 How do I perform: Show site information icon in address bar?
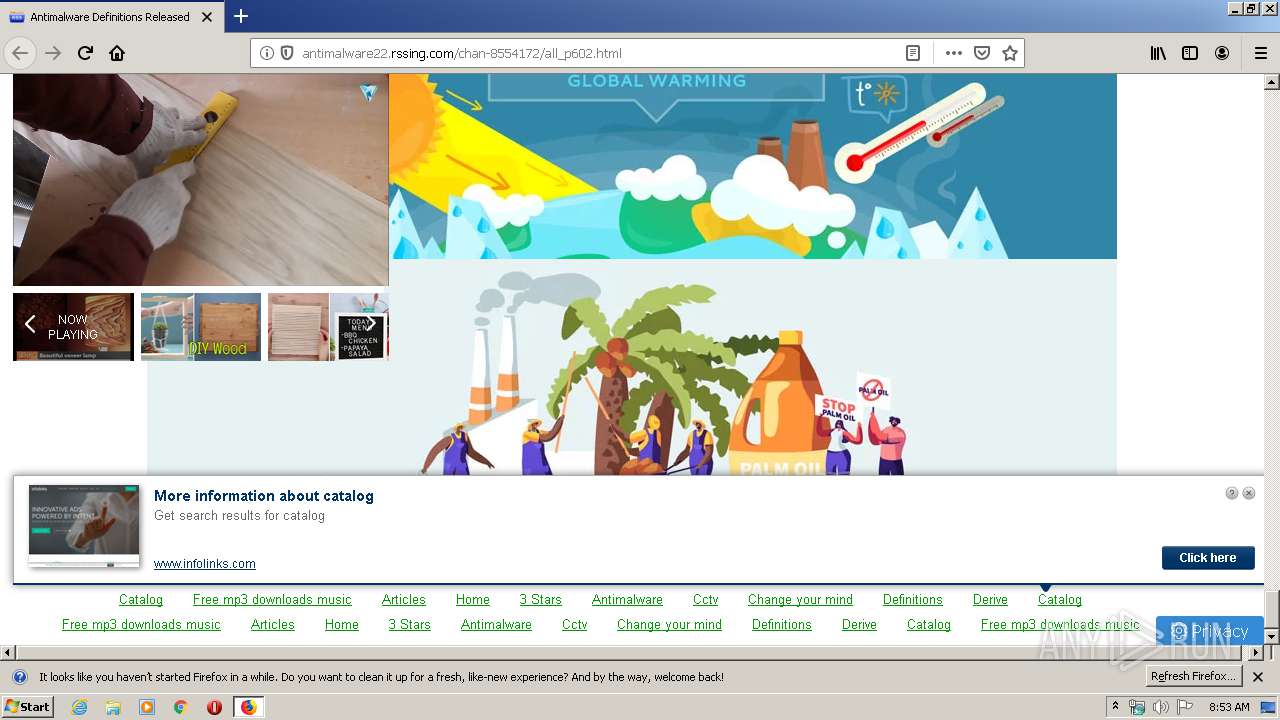[267, 53]
